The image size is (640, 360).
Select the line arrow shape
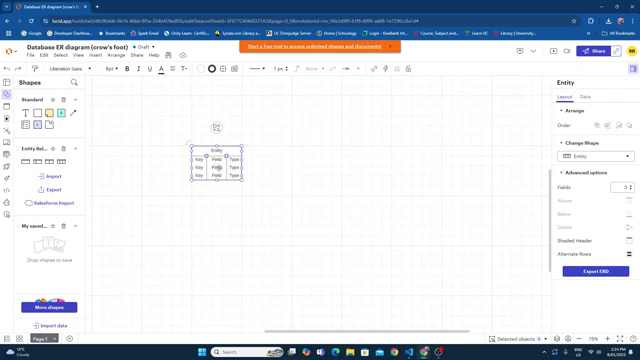[x=73, y=113]
